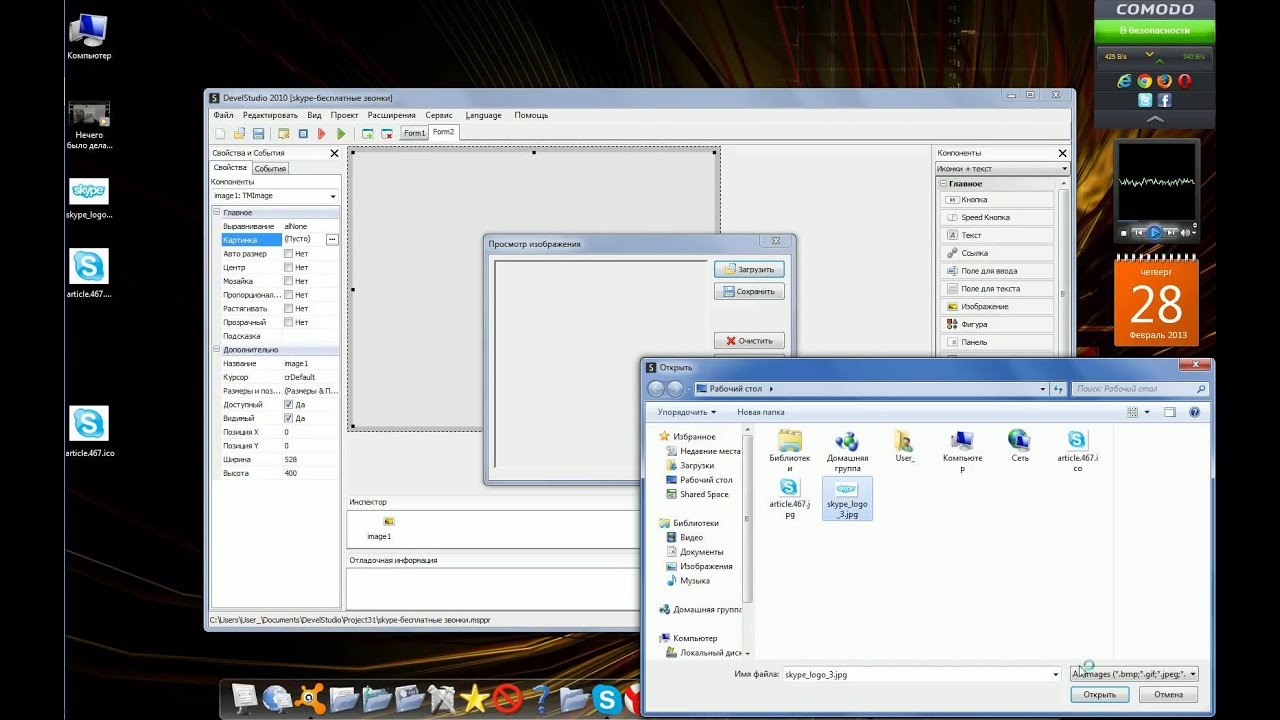Toggle the Центр checkbox
Image resolution: width=1280 pixels, height=720 pixels.
click(x=288, y=267)
